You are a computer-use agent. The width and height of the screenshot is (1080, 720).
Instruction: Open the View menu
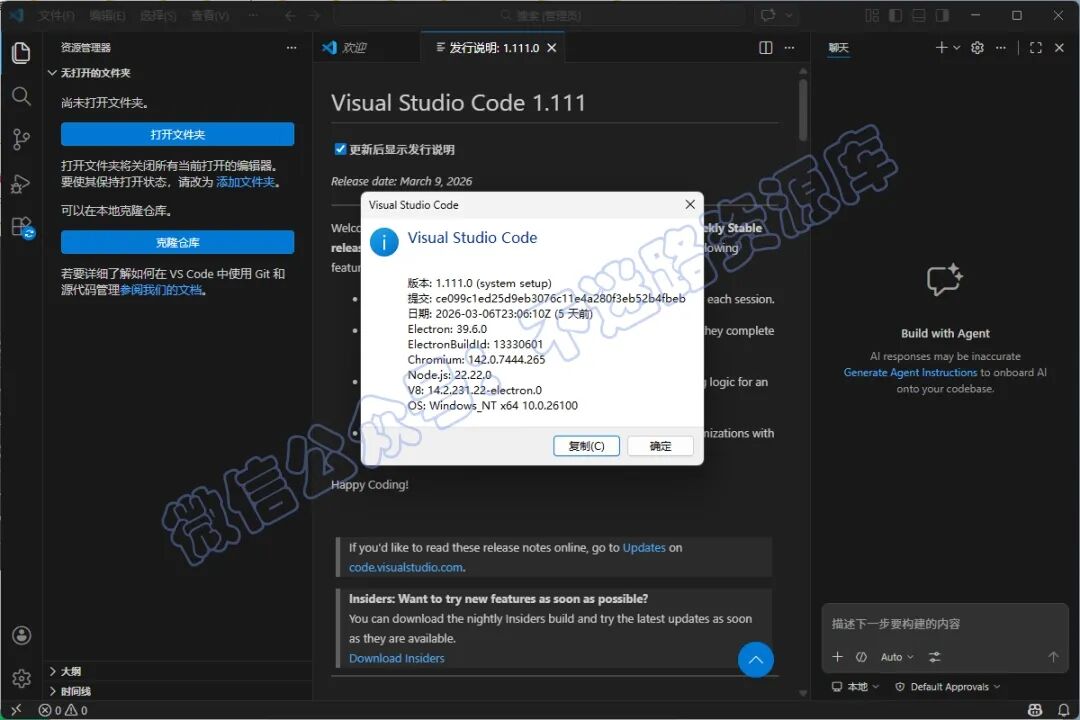210,15
